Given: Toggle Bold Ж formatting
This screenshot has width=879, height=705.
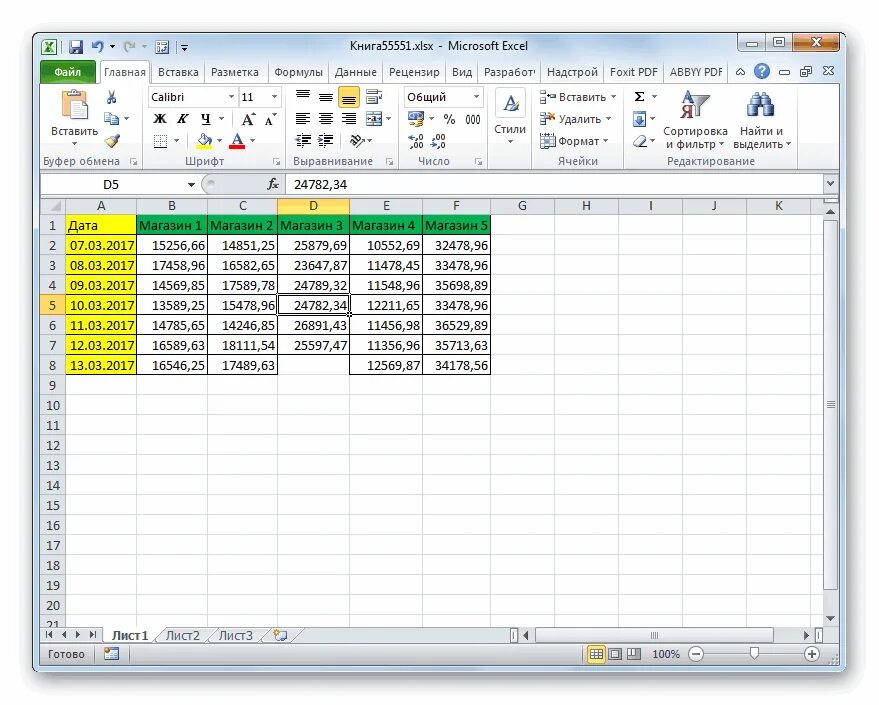Looking at the screenshot, I should tap(160, 119).
